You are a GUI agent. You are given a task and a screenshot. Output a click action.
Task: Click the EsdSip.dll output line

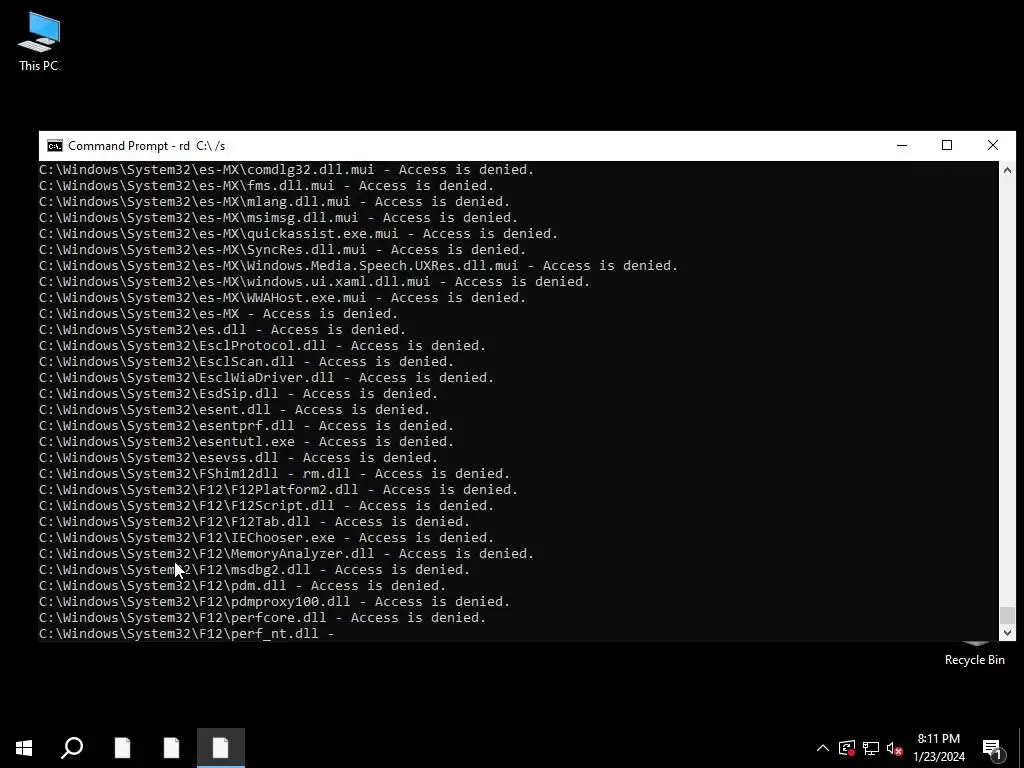click(x=238, y=394)
